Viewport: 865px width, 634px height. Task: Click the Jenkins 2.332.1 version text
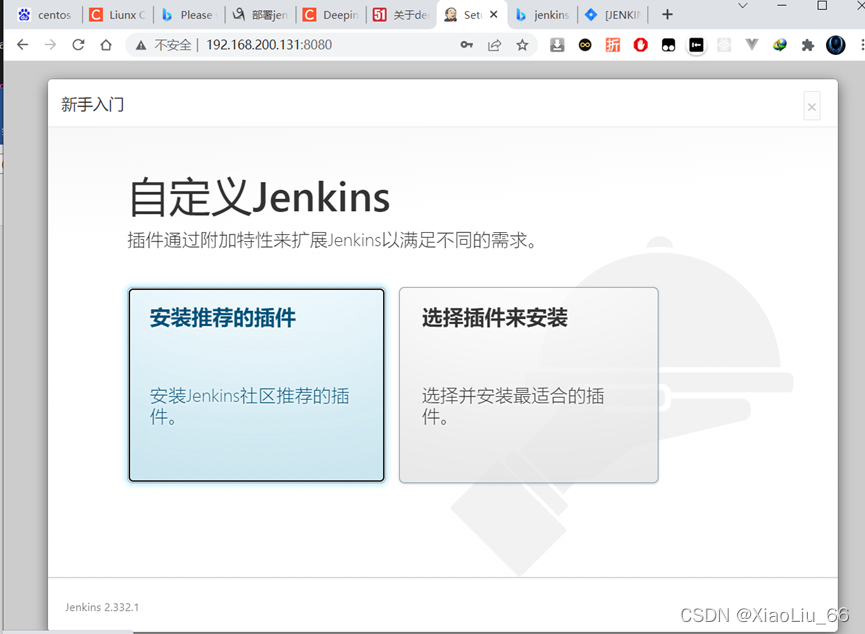pyautogui.click(x=102, y=607)
